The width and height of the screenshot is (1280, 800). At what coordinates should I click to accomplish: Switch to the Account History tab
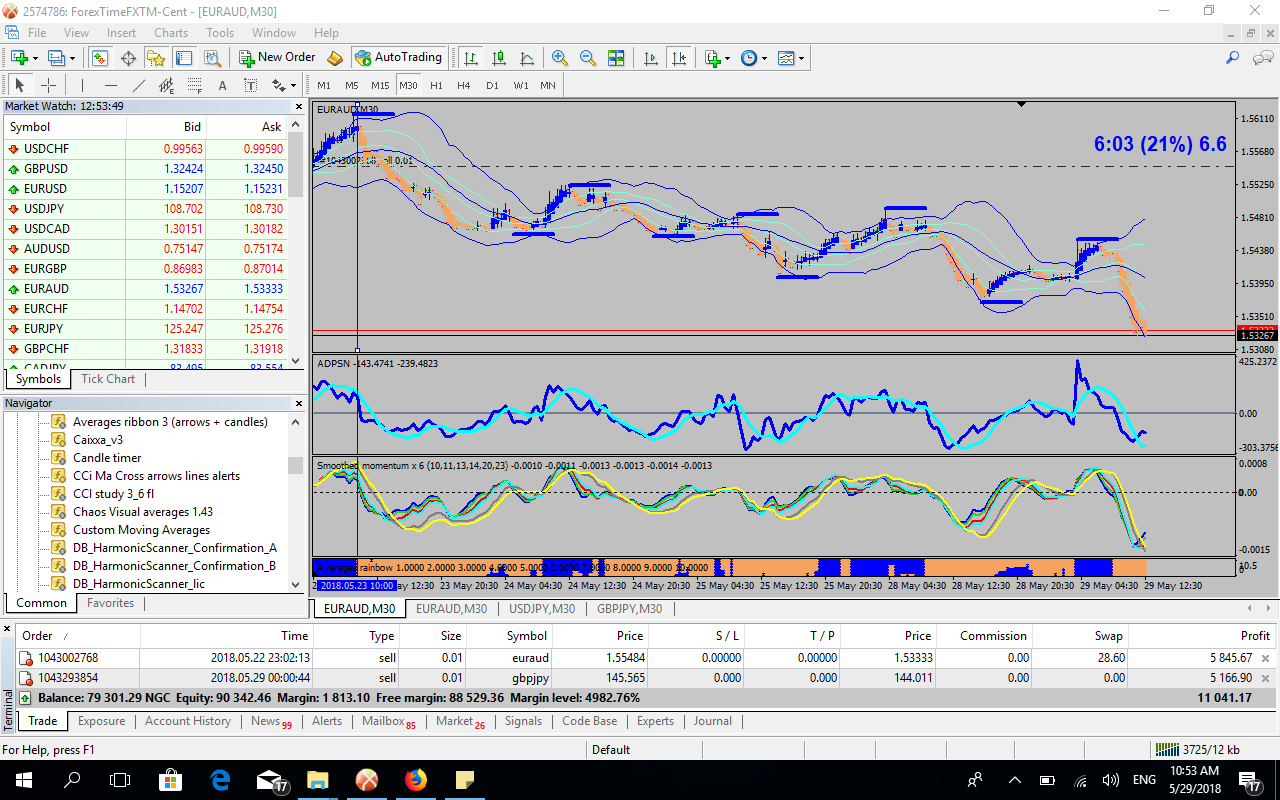coord(188,721)
